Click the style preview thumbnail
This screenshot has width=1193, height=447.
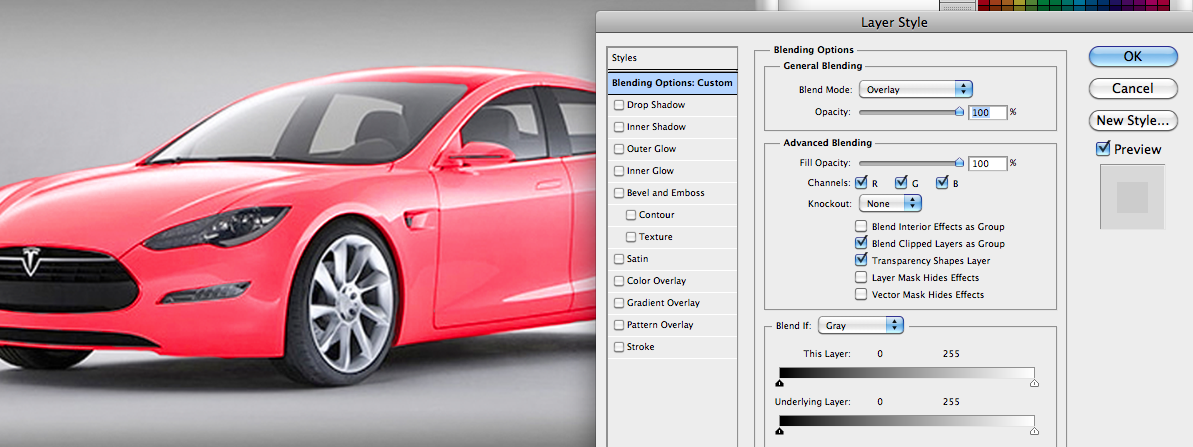point(1131,198)
